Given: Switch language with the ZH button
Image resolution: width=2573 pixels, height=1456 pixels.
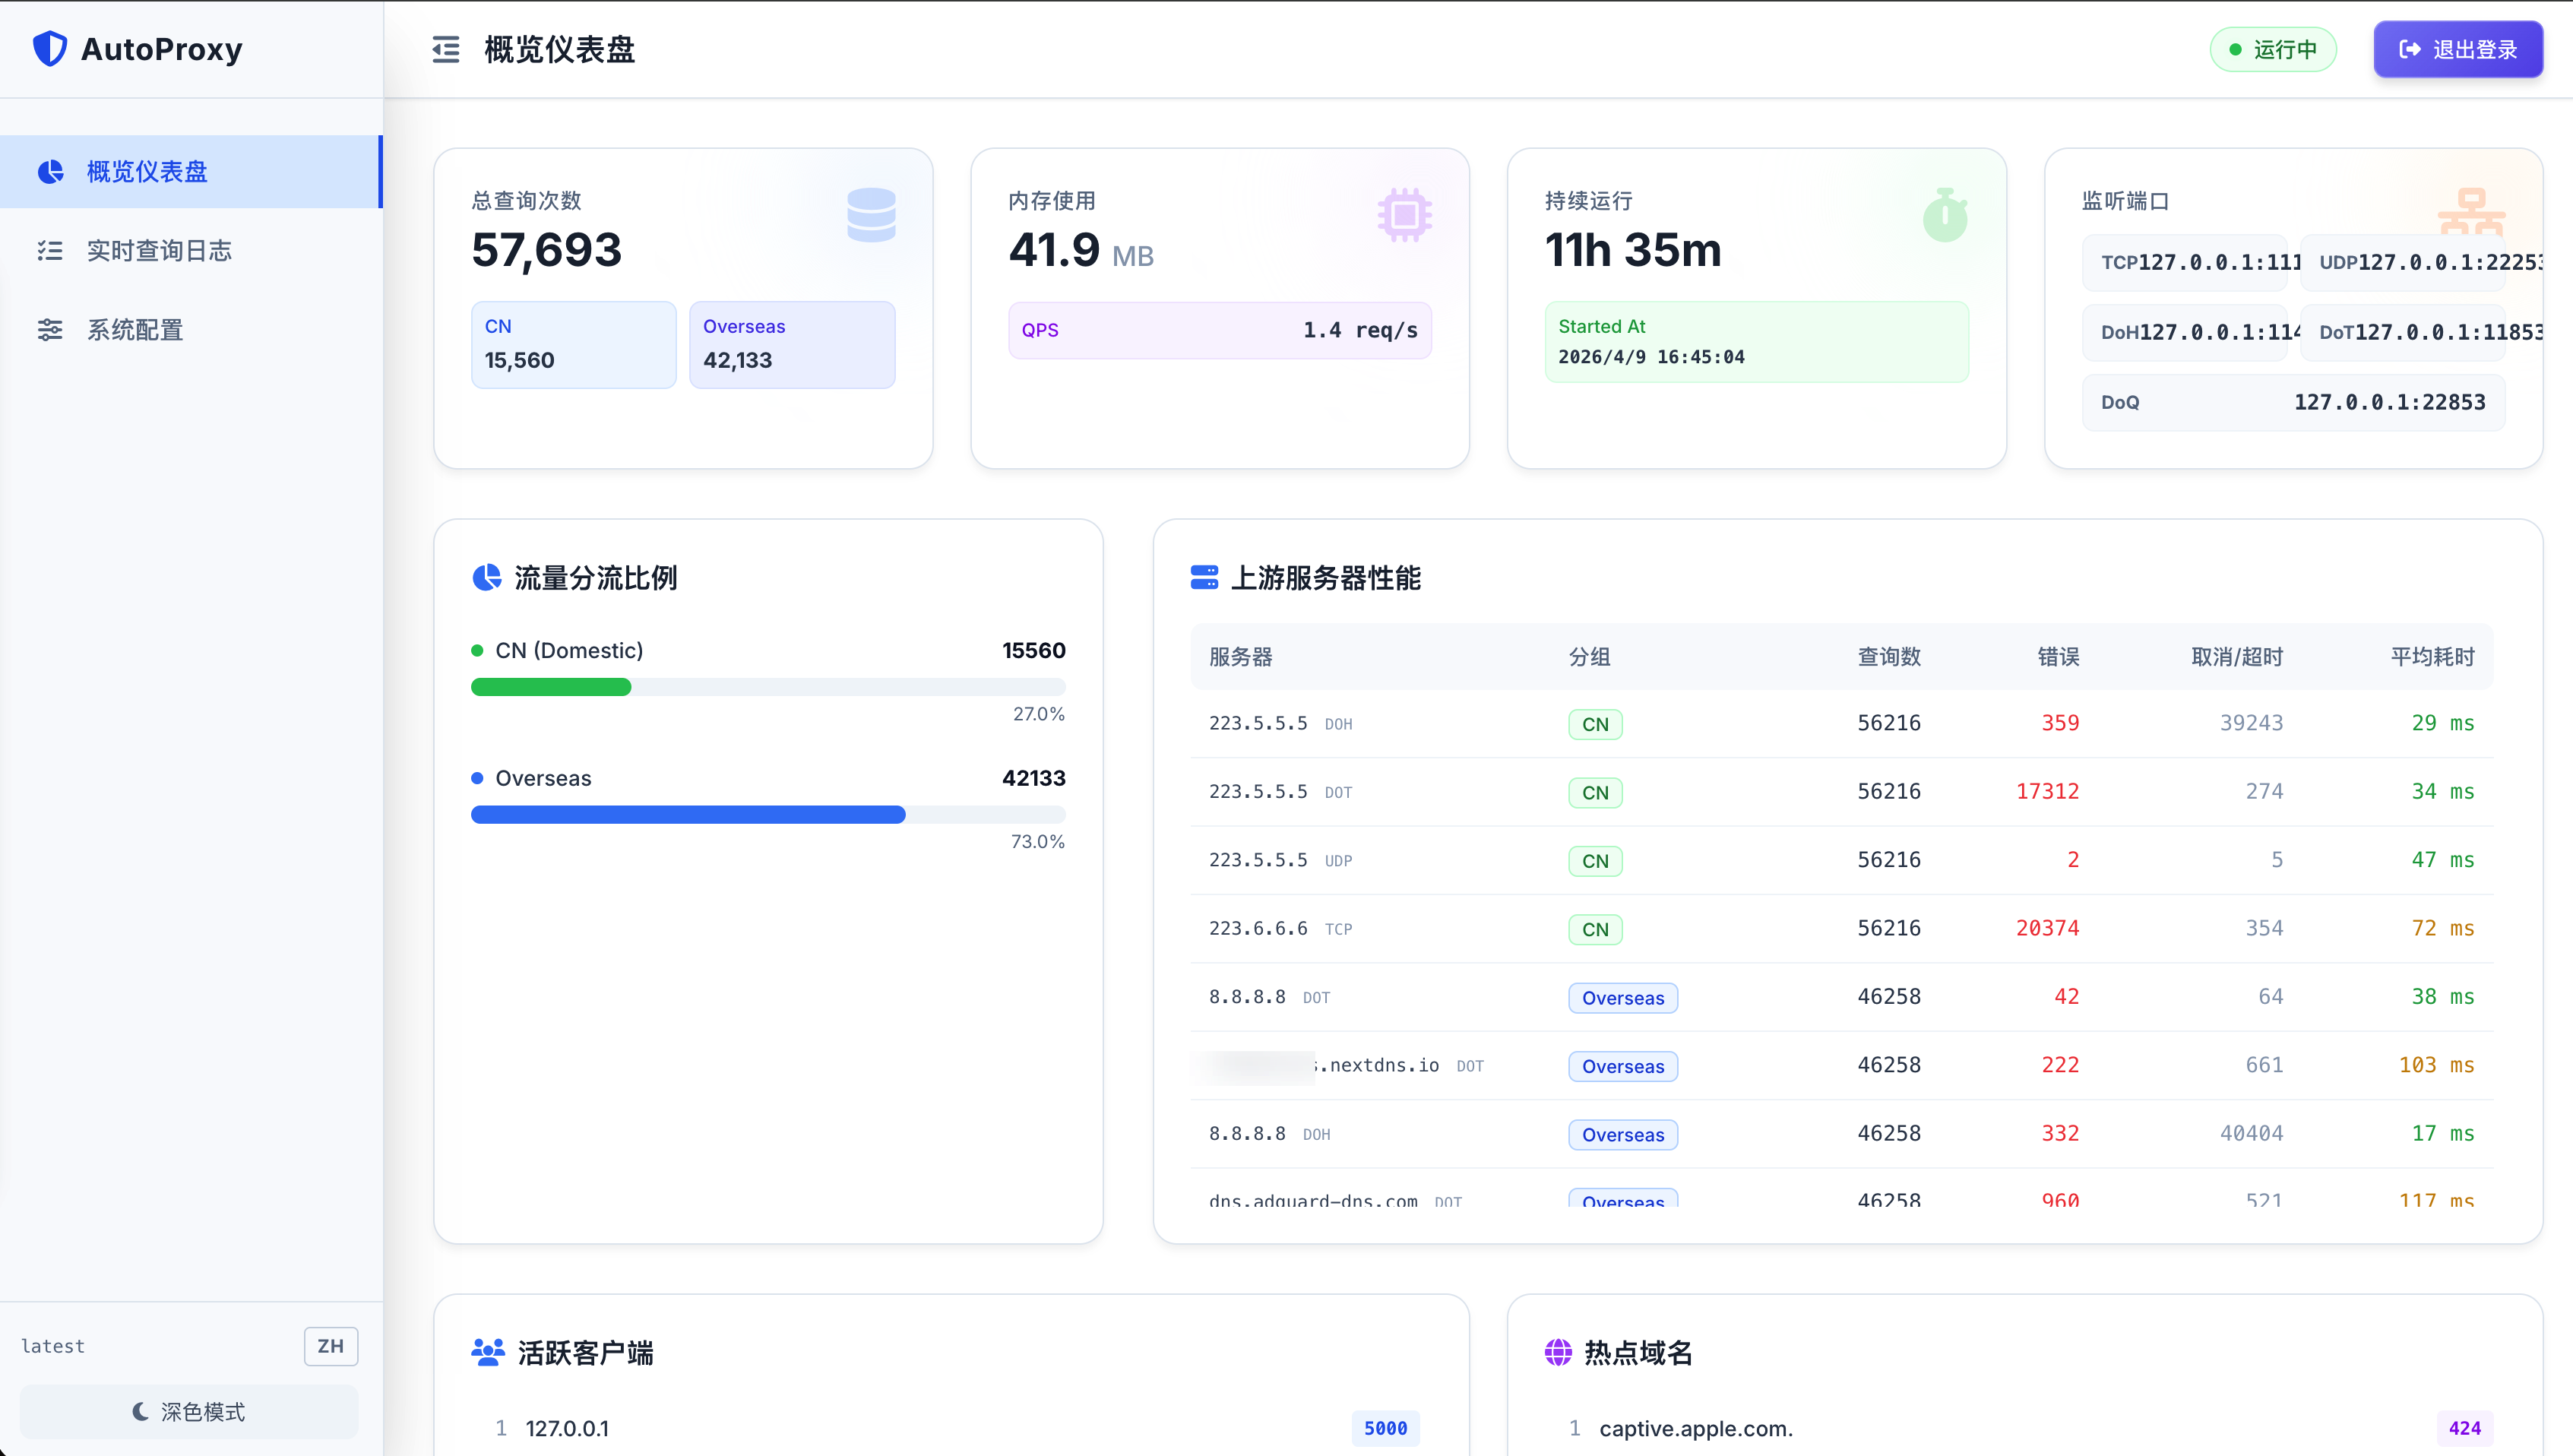Looking at the screenshot, I should (331, 1346).
